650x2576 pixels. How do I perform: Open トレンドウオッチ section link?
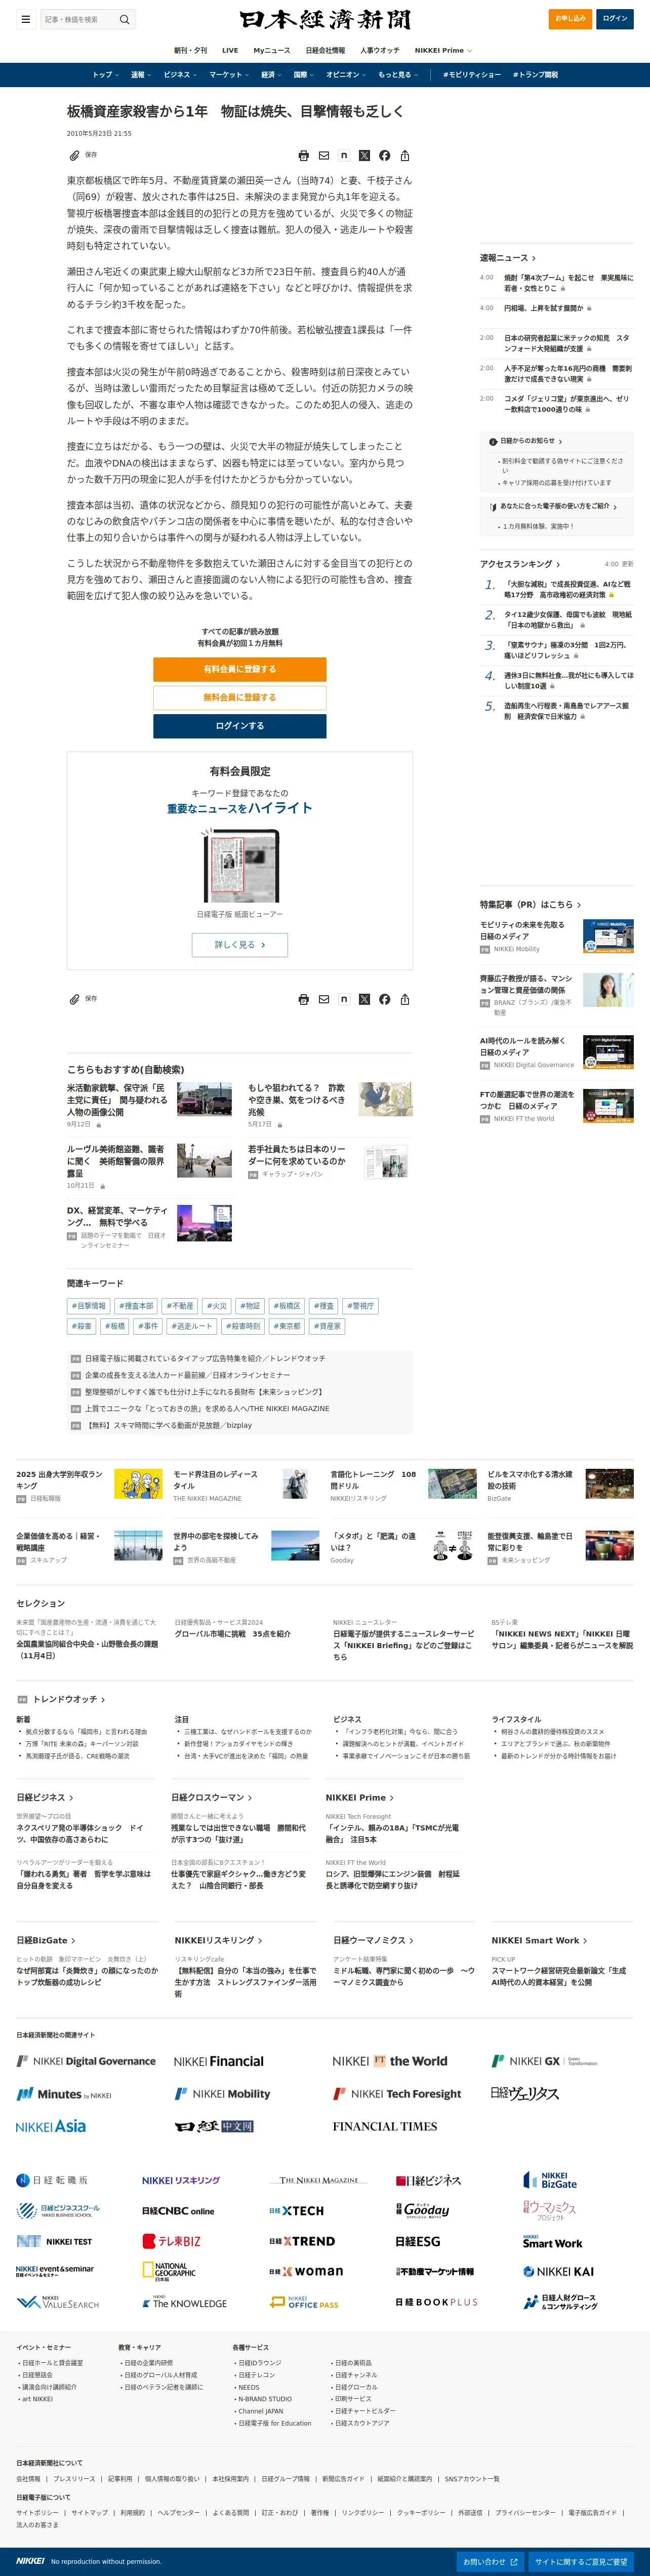click(69, 1699)
